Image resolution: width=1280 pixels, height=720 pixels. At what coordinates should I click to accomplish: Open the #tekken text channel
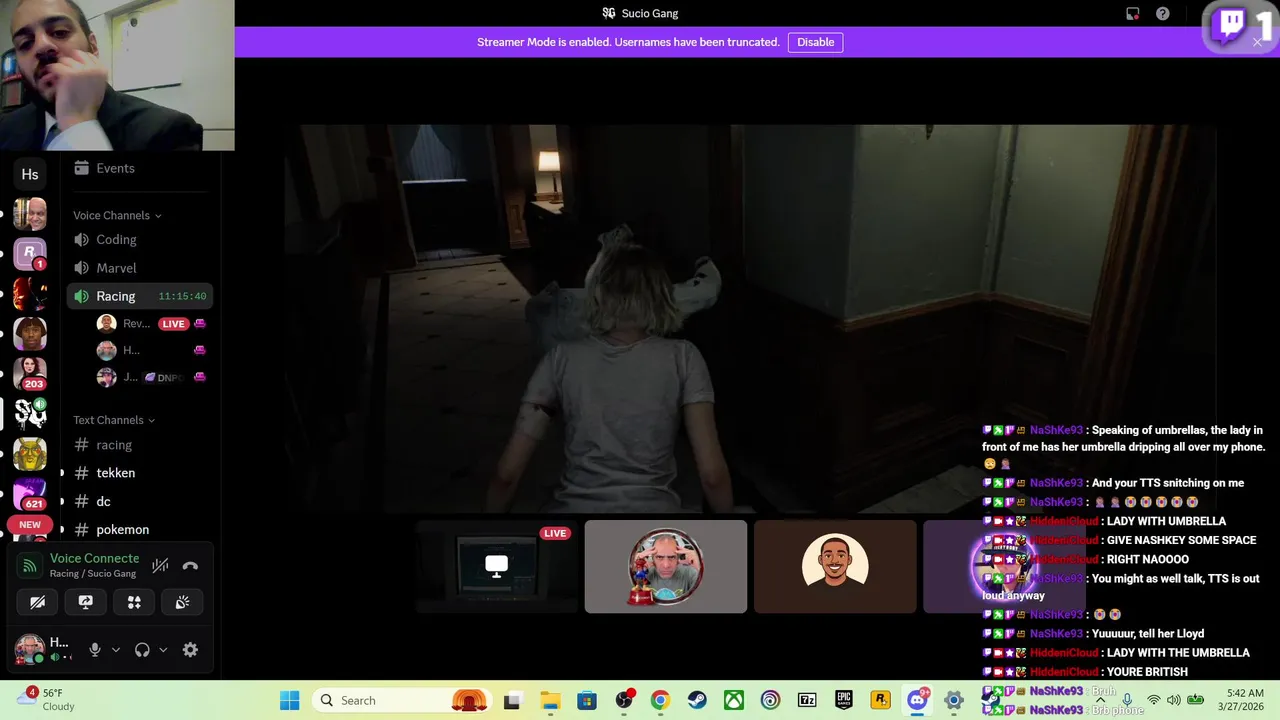pos(140,473)
